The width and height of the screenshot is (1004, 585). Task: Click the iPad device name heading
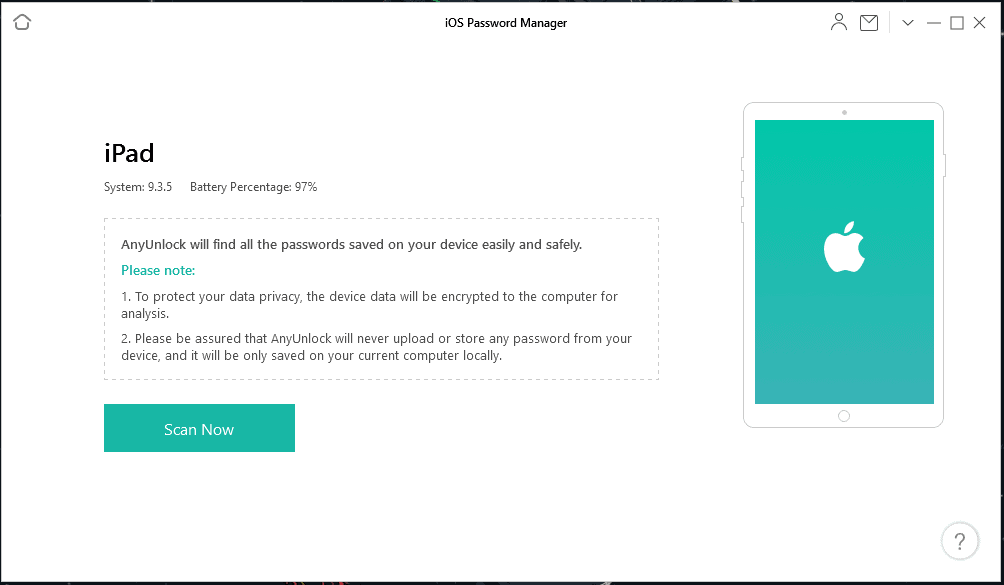coord(129,153)
